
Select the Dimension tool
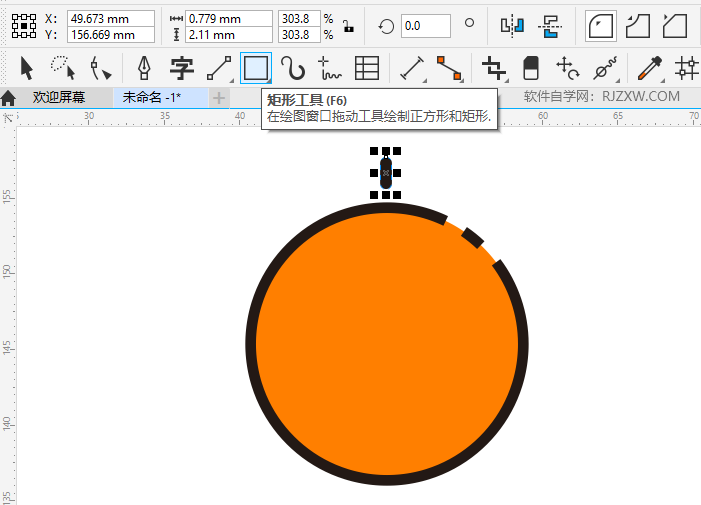pyautogui.click(x=412, y=68)
